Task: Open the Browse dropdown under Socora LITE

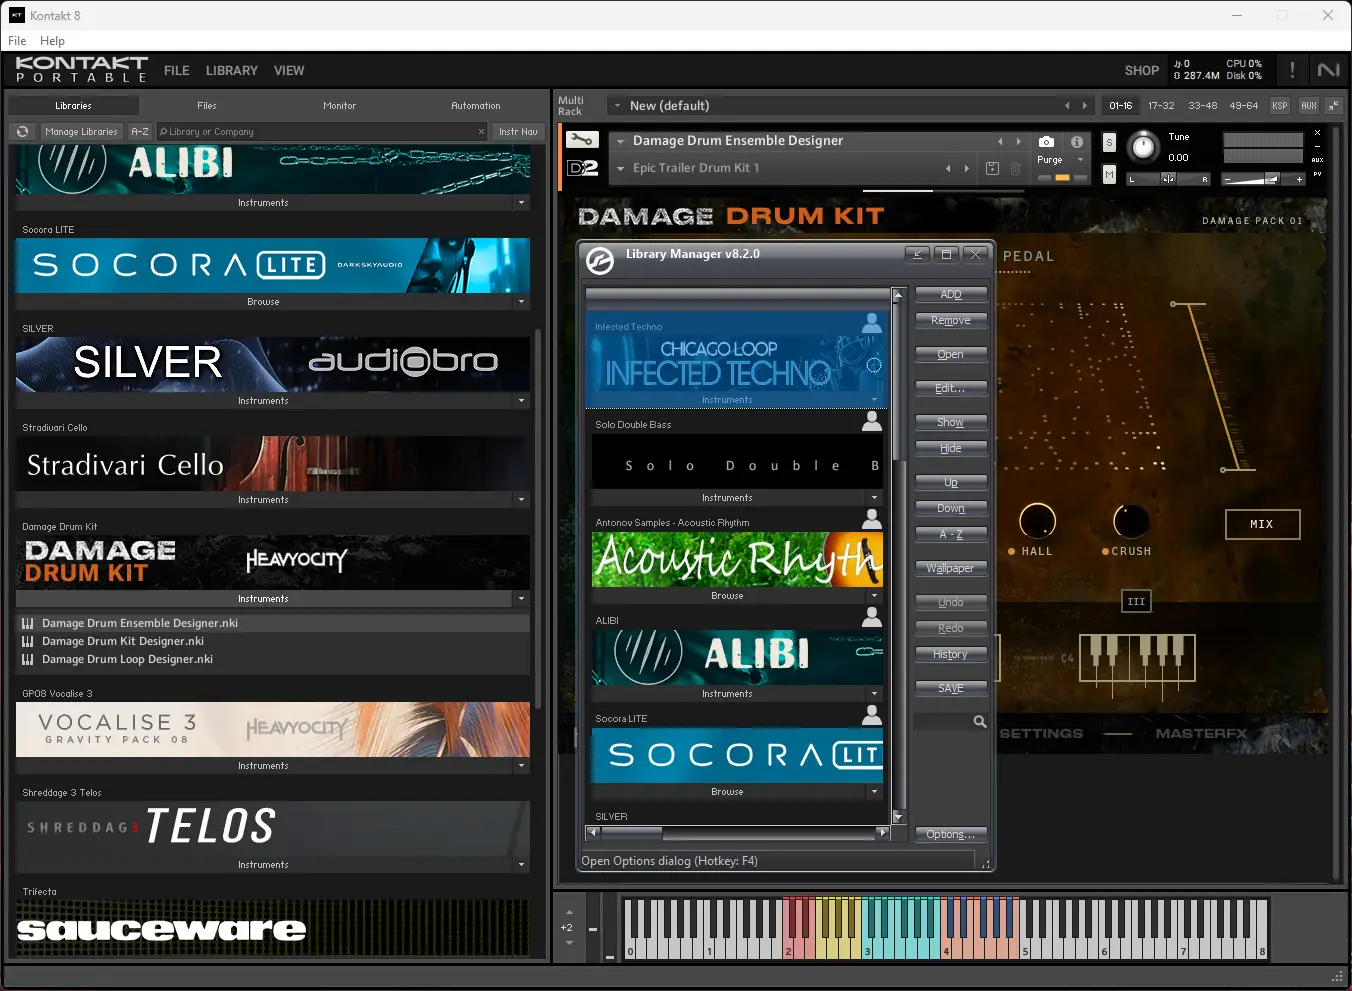Action: pyautogui.click(x=521, y=301)
